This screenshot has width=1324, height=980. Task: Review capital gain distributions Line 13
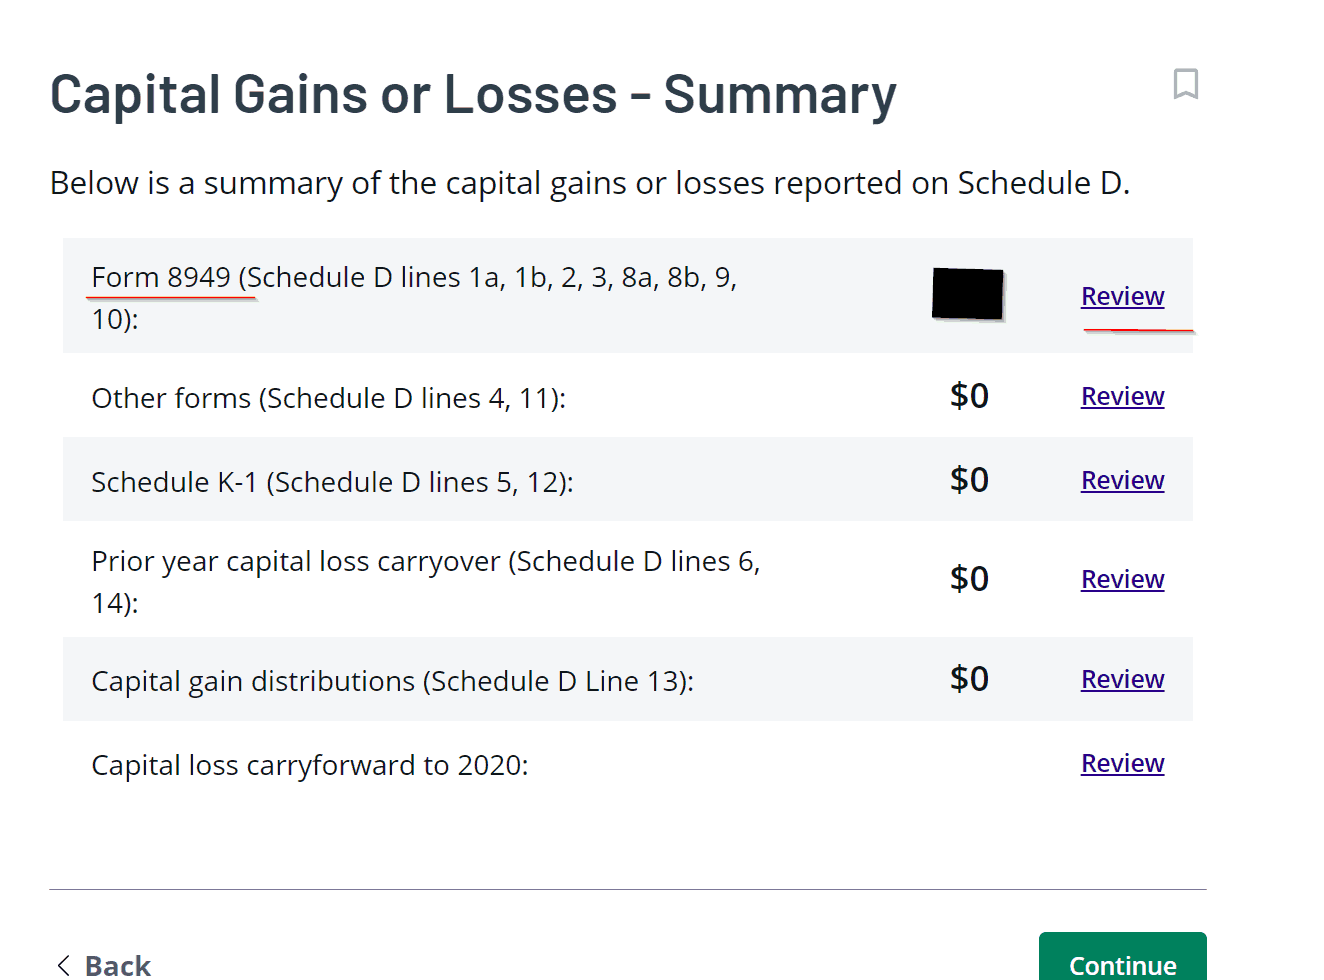[1122, 679]
